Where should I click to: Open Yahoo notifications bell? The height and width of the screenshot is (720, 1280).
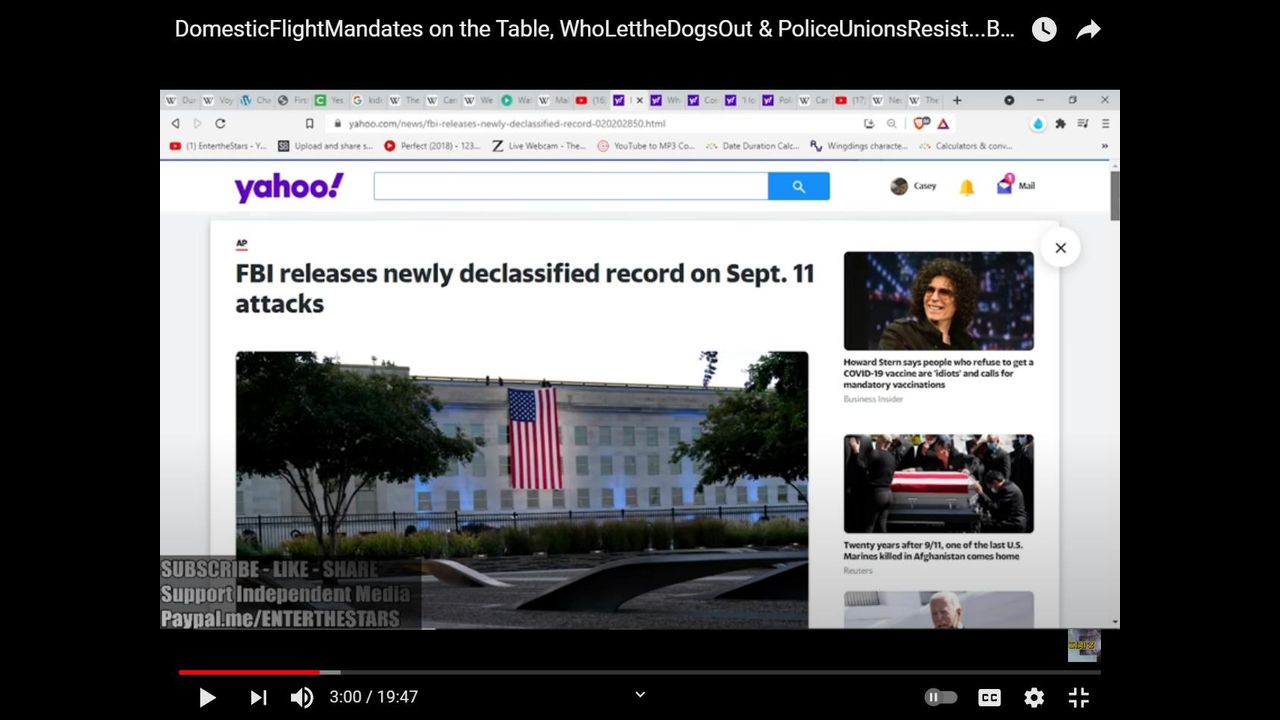coord(966,187)
